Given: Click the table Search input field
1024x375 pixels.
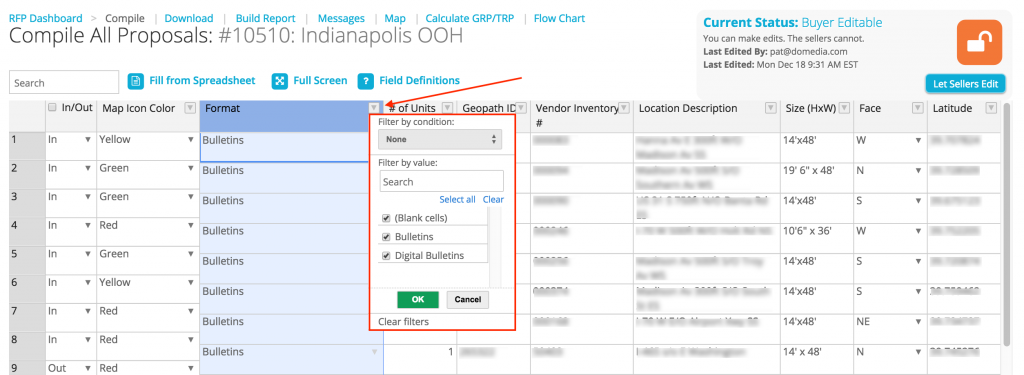Looking at the screenshot, I should coord(64,82).
